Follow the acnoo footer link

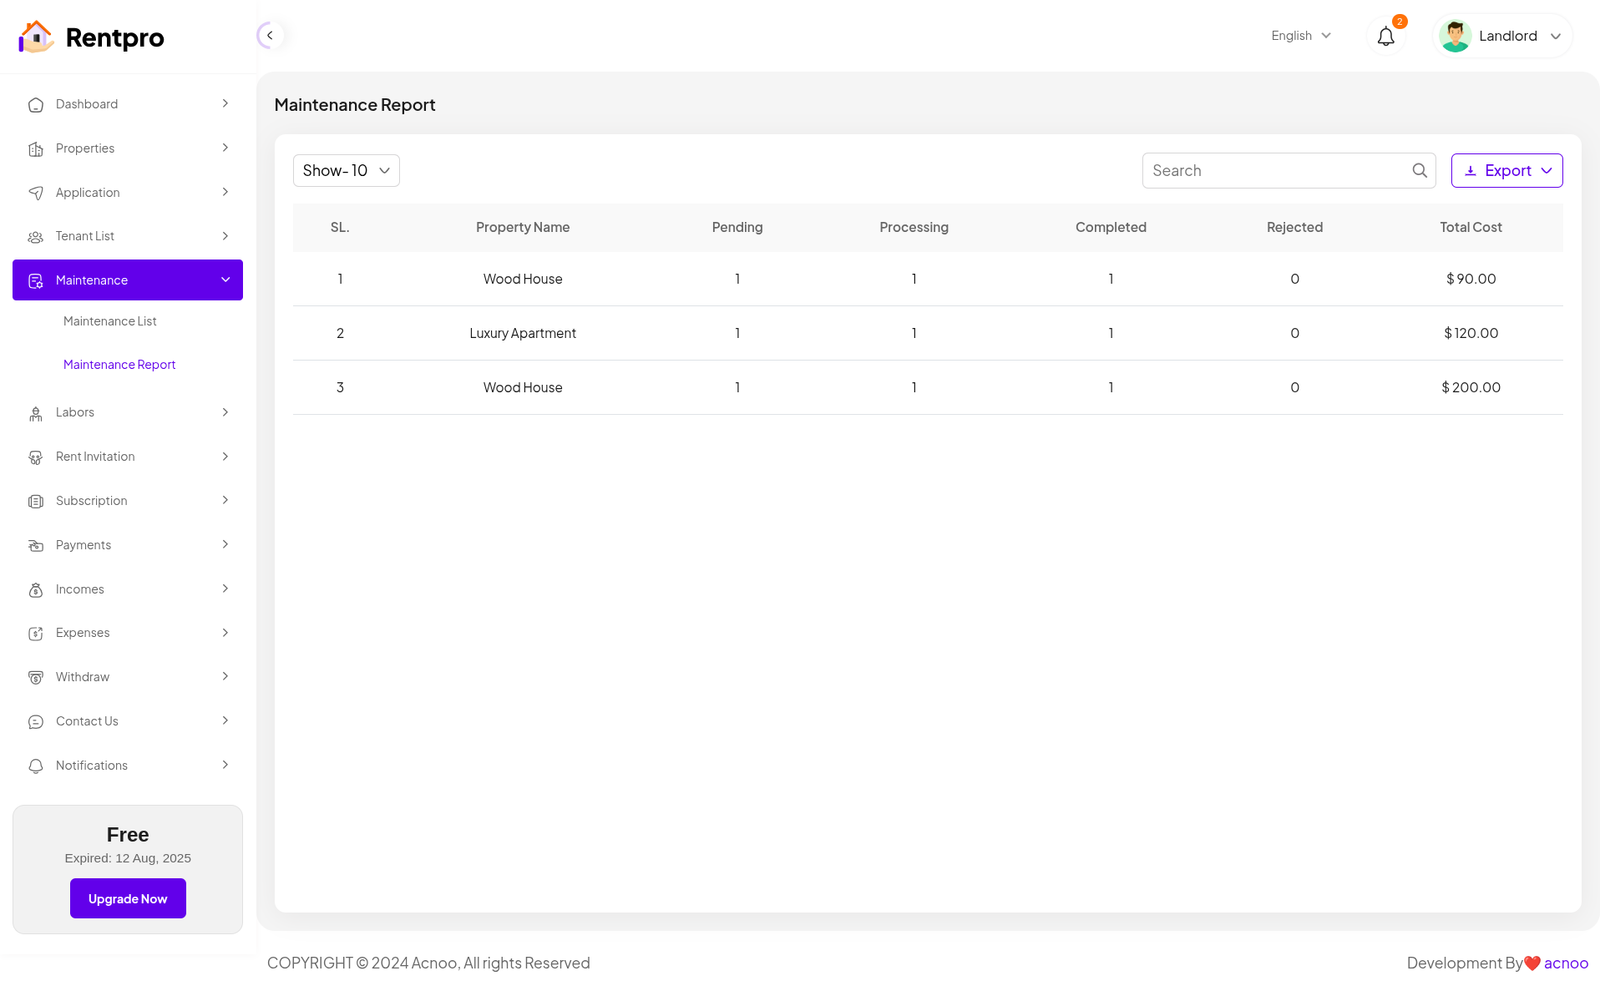coord(1565,963)
